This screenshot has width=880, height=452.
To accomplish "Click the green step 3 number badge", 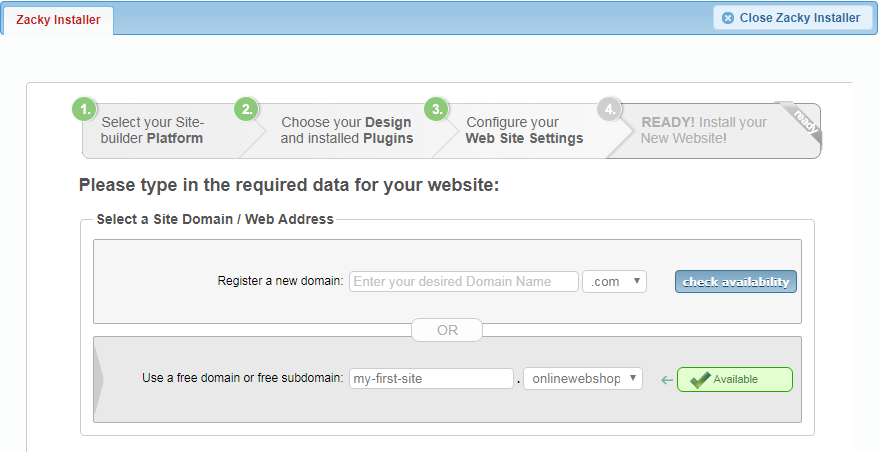I will point(437,109).
